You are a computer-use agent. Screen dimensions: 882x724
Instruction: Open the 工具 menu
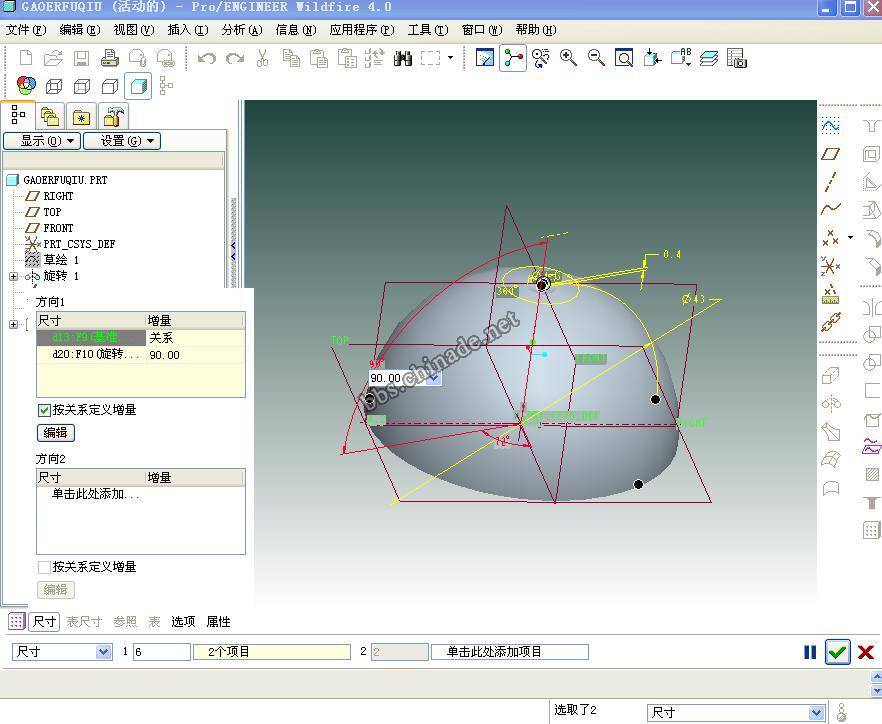point(428,30)
